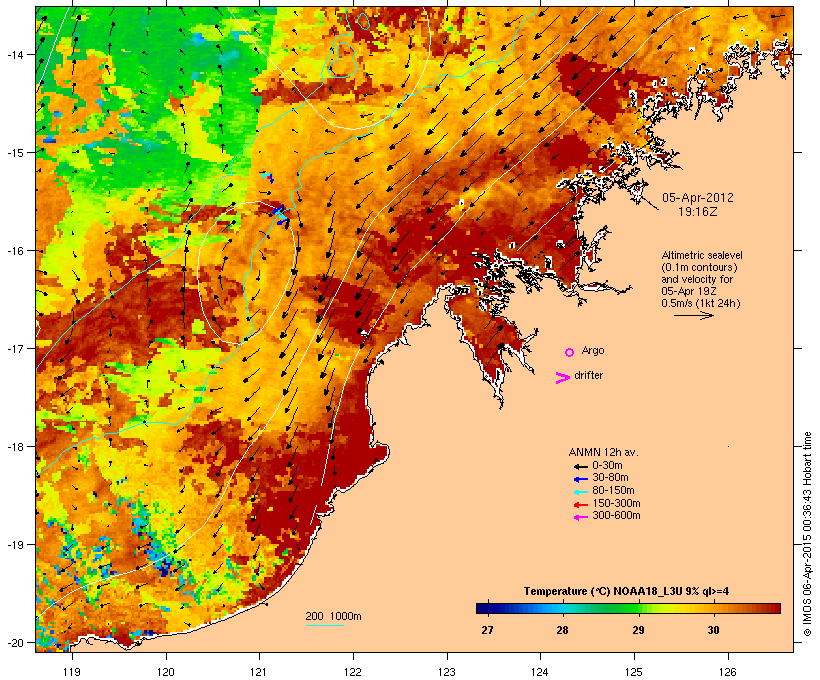Screen dimensions: 820x680
Task: Click the longitude axis label 121
Action: click(x=259, y=672)
